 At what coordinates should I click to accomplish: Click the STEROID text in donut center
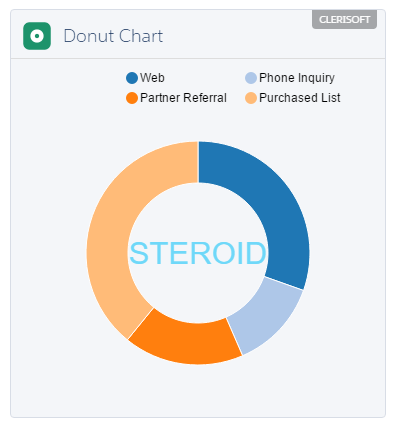pyautogui.click(x=198, y=253)
